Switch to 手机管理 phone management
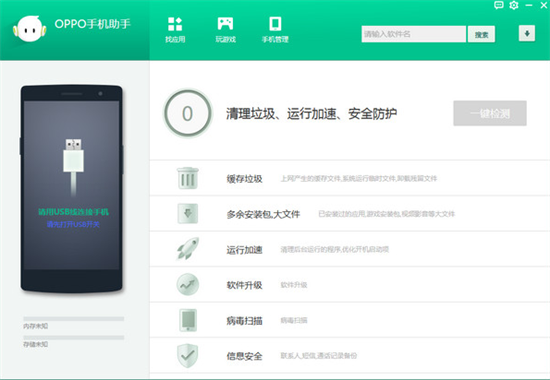 (275, 29)
